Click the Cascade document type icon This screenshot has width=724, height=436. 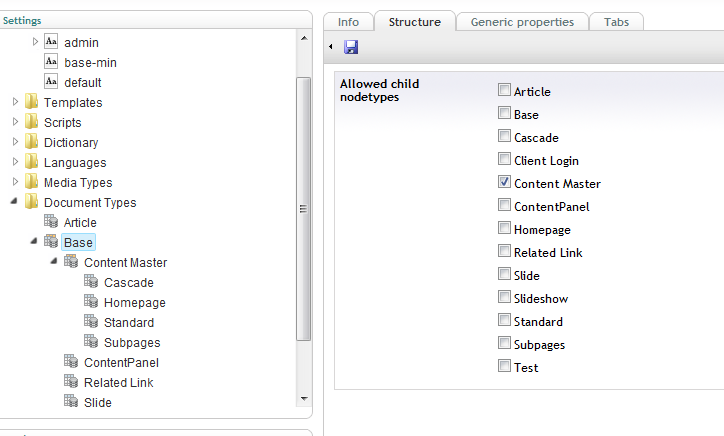(x=91, y=281)
